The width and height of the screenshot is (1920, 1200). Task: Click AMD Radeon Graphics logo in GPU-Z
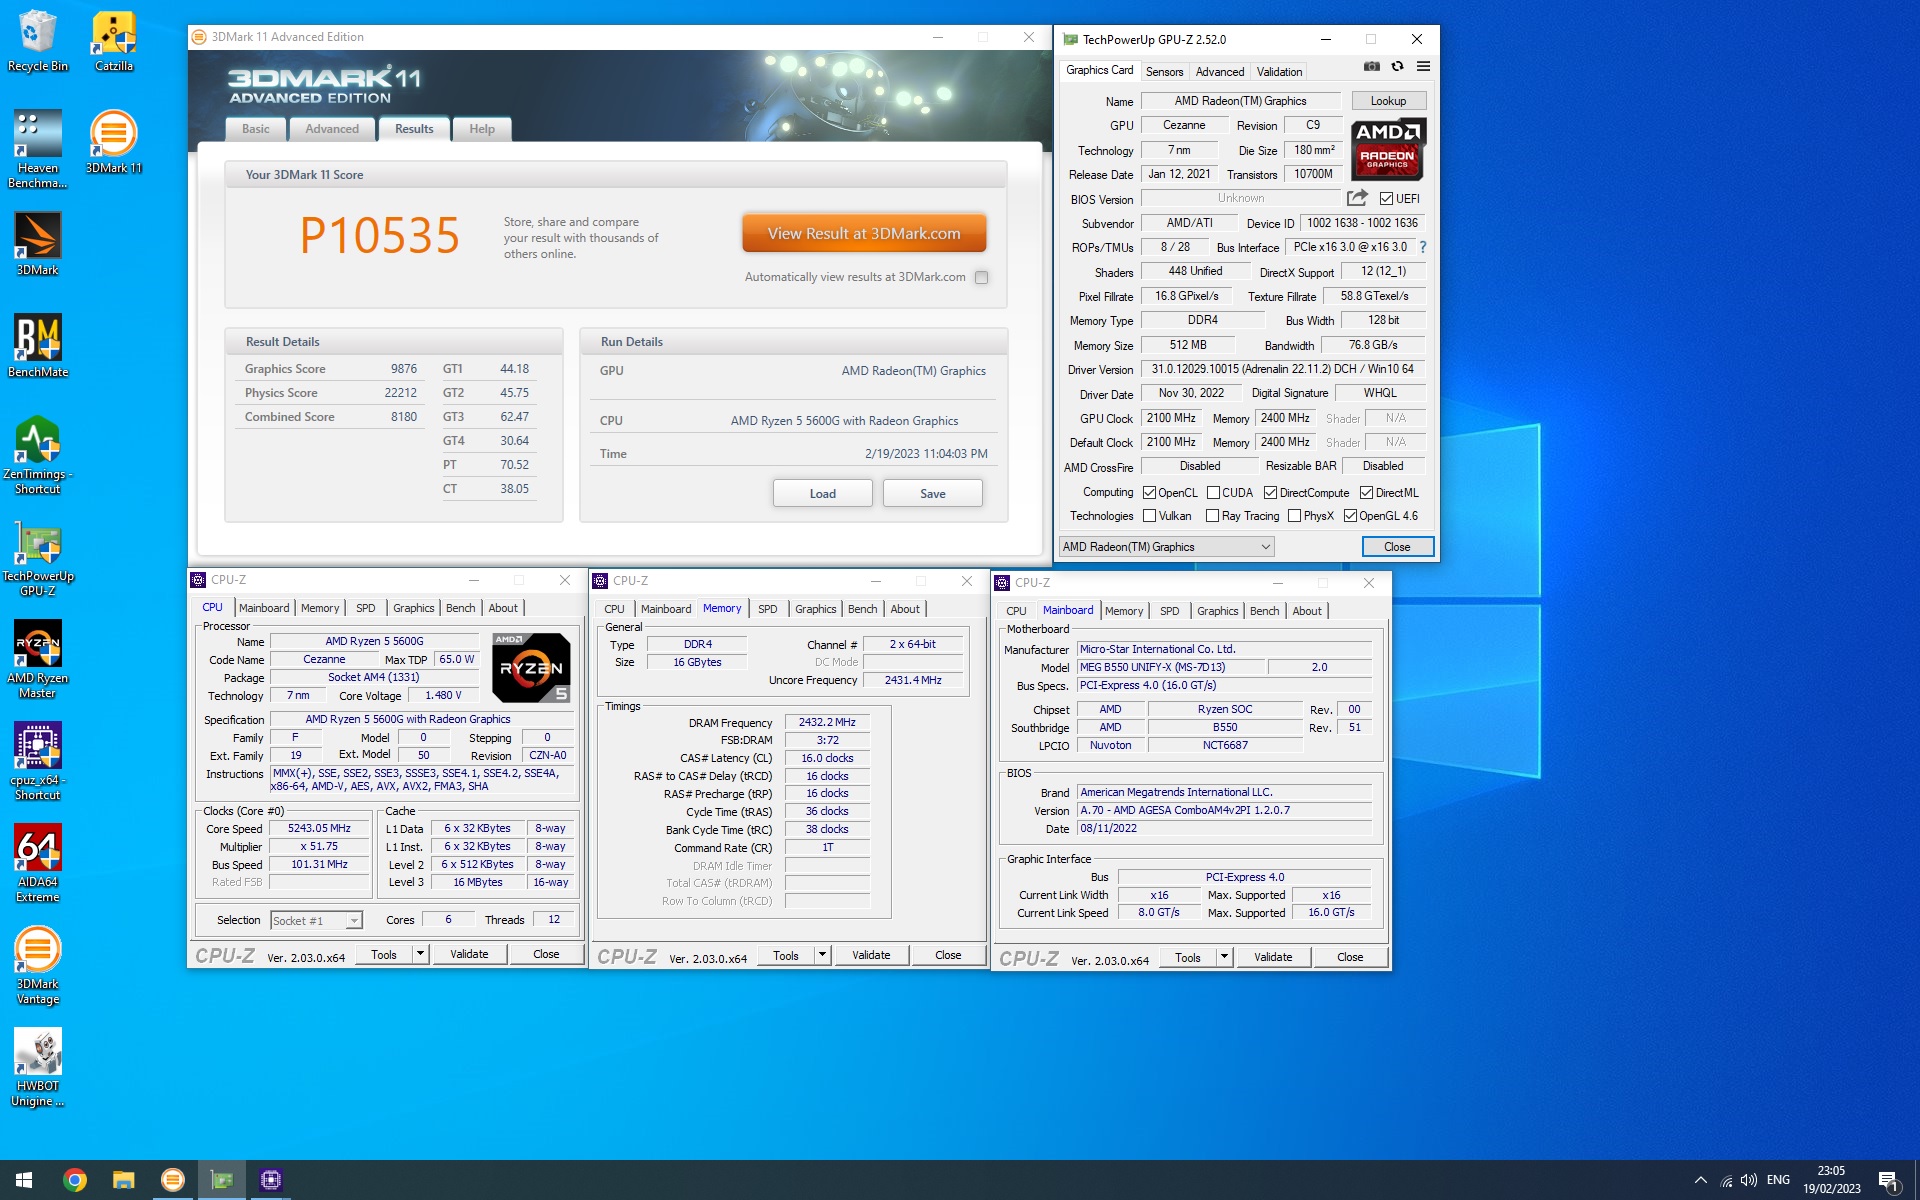[x=1388, y=149]
